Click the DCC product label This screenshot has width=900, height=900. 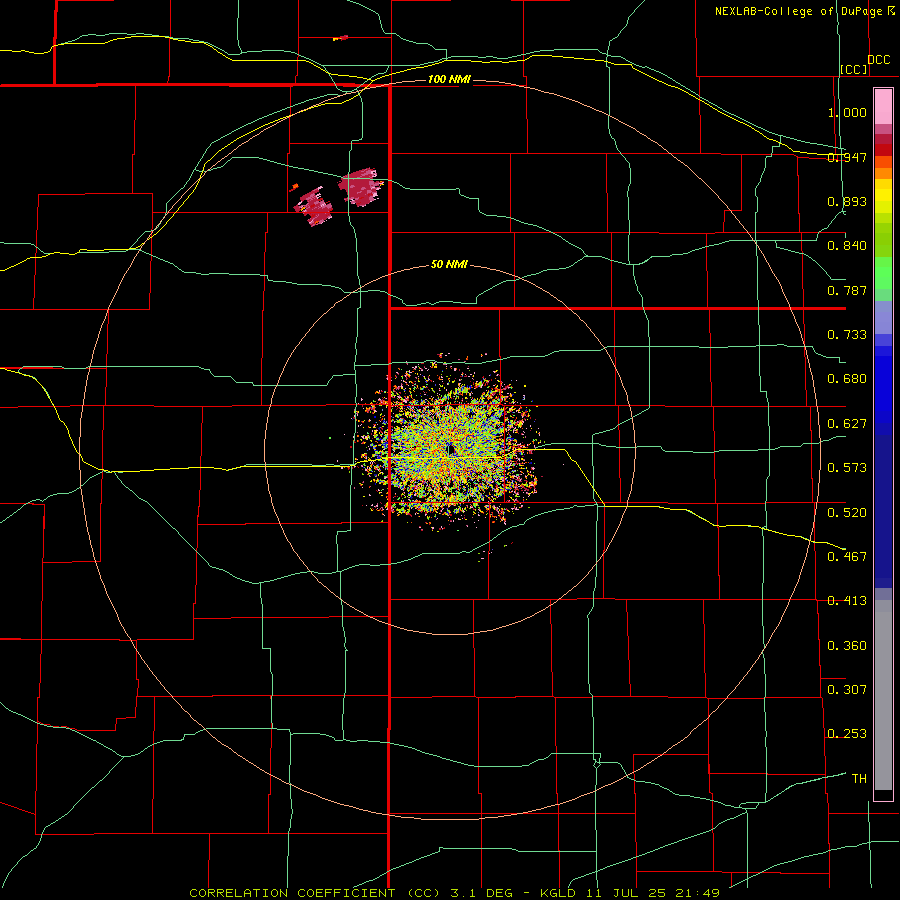point(878,60)
